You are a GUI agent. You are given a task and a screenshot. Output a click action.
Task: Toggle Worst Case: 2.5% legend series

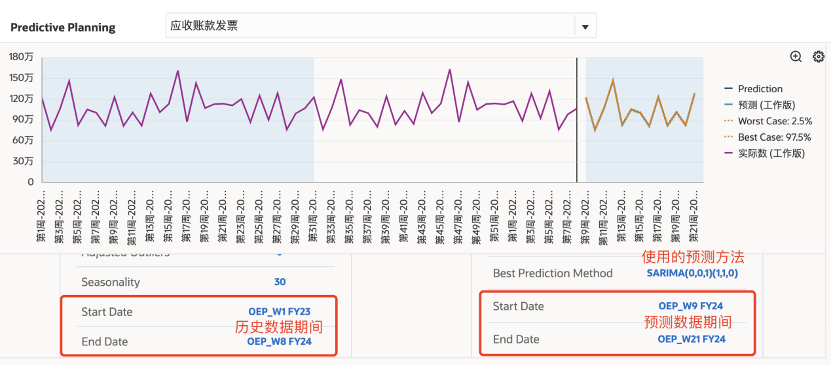(767, 121)
